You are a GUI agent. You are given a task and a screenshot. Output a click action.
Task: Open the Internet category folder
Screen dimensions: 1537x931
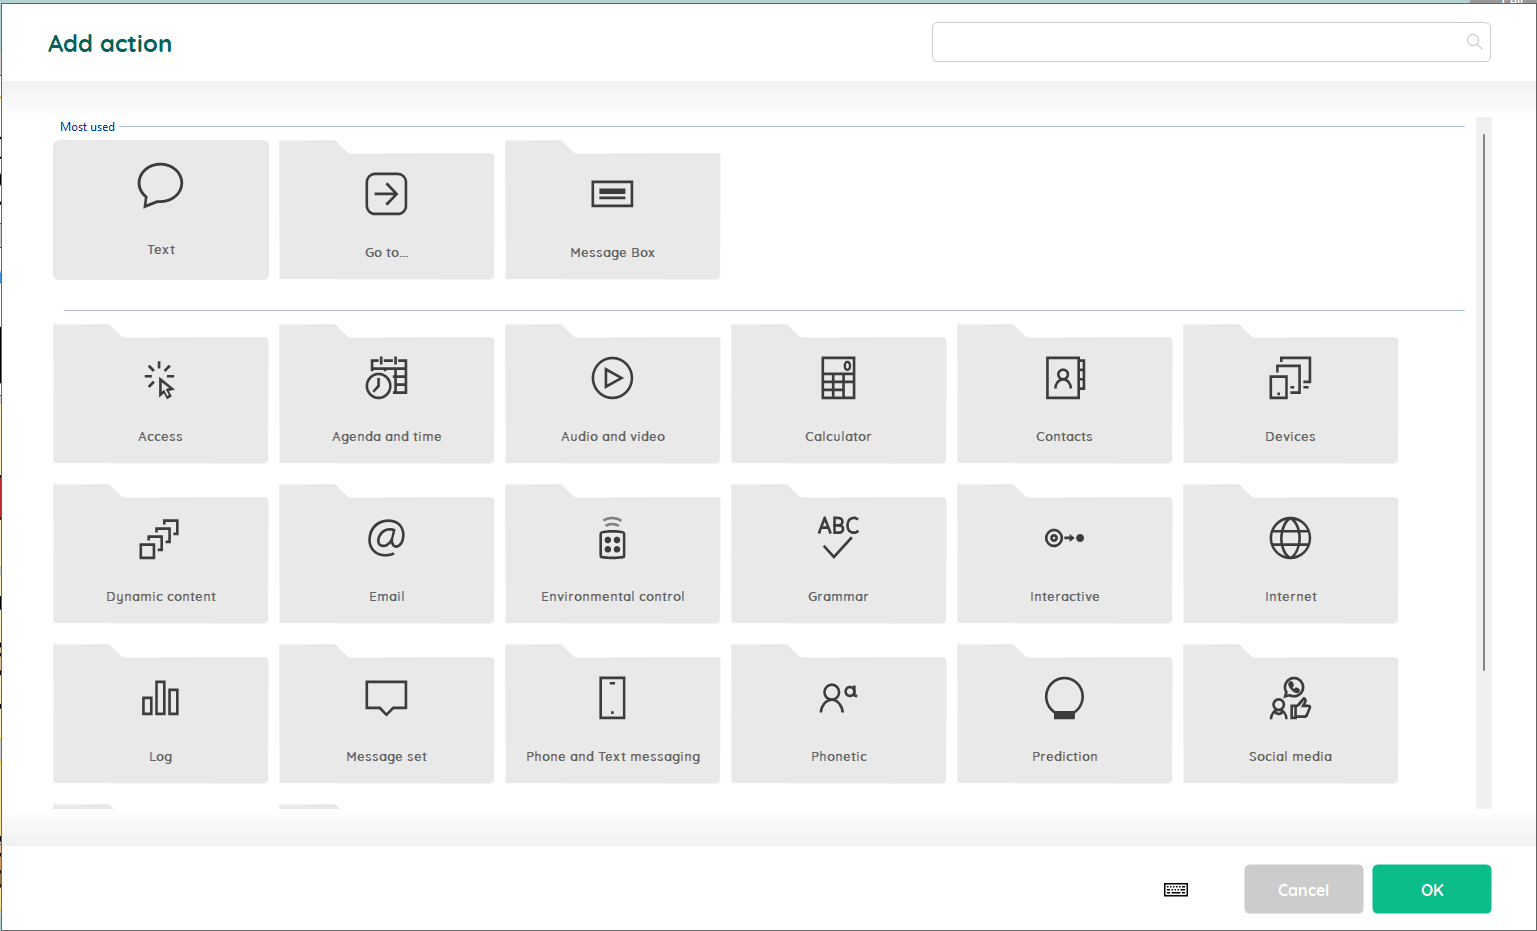(1291, 554)
